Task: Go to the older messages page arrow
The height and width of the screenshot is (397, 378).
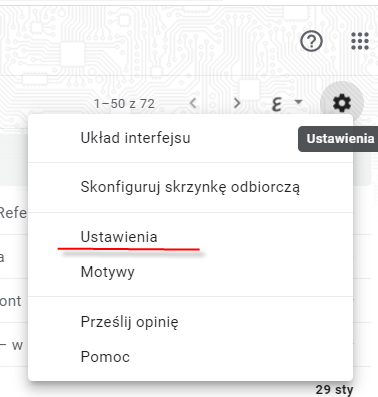Action: click(237, 103)
